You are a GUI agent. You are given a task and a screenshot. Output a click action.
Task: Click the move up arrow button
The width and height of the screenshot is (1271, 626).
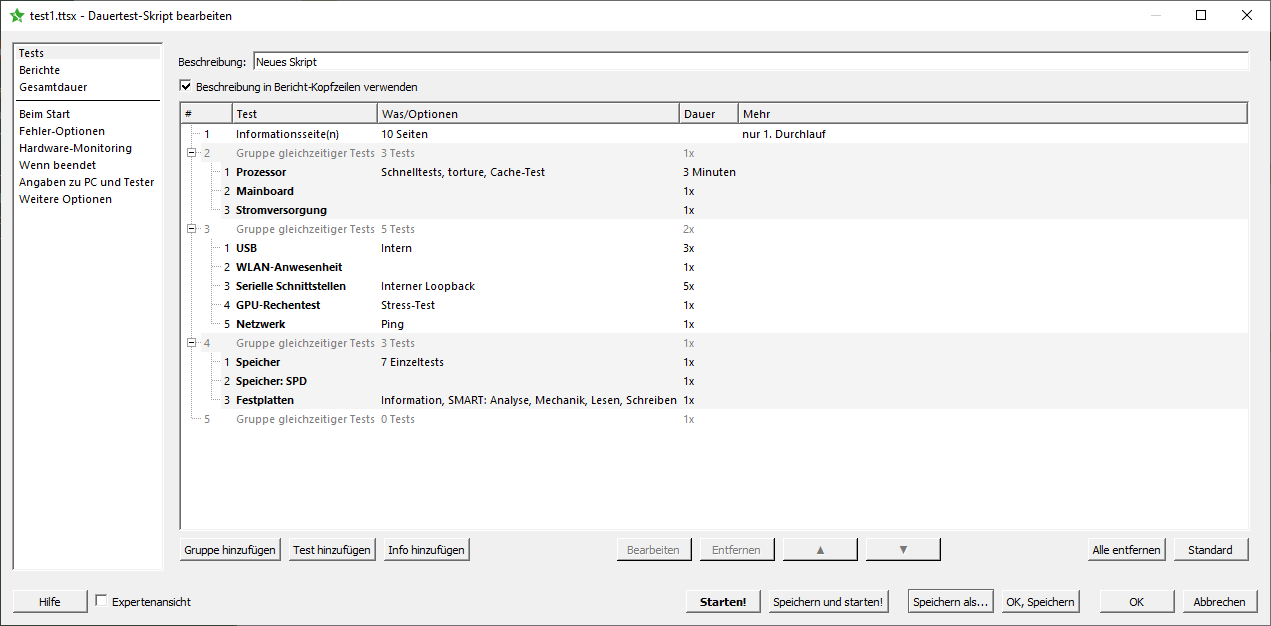(820, 549)
